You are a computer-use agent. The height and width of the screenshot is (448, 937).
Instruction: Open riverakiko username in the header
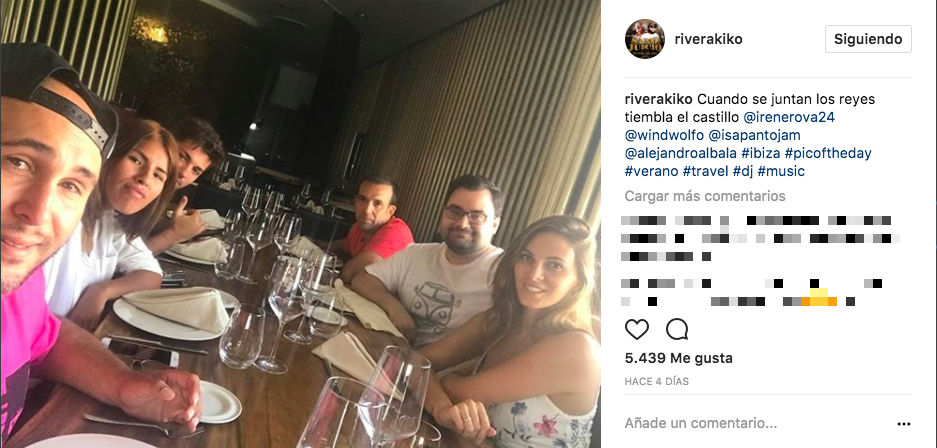pyautogui.click(x=708, y=39)
